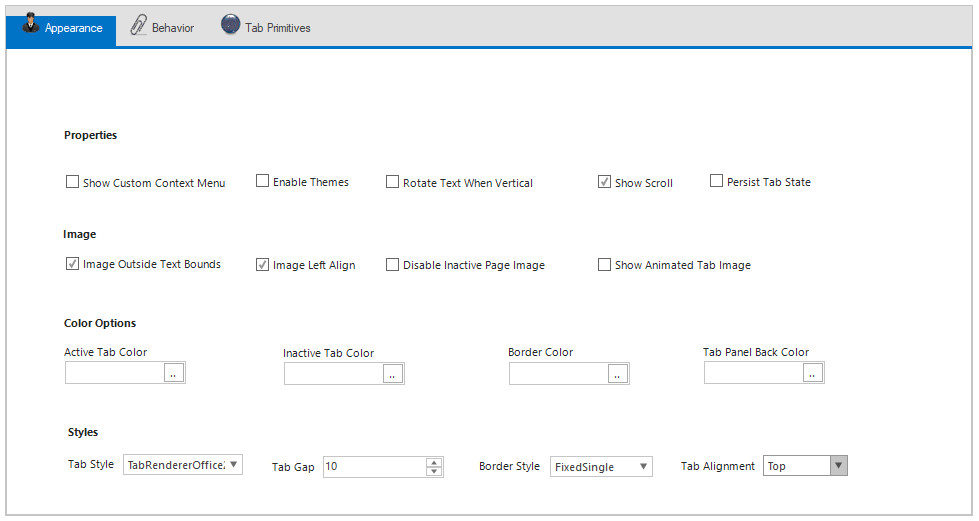
Task: Click the Inactive Tab Color label
Action: (x=328, y=354)
